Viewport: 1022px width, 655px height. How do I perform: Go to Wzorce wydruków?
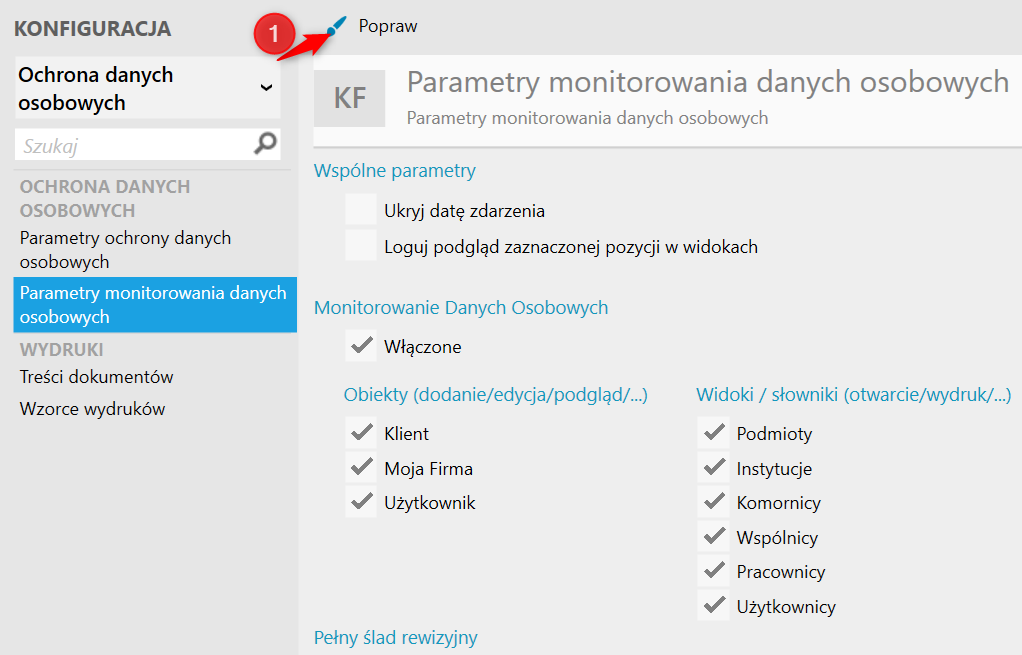[x=92, y=409]
